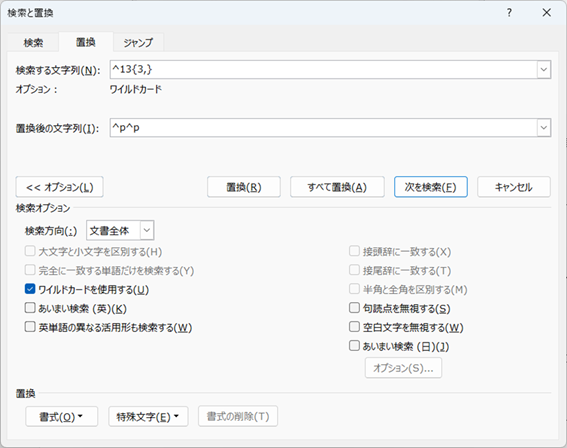
Task: Enable 句読点を無視する checkbox
Action: point(354,308)
